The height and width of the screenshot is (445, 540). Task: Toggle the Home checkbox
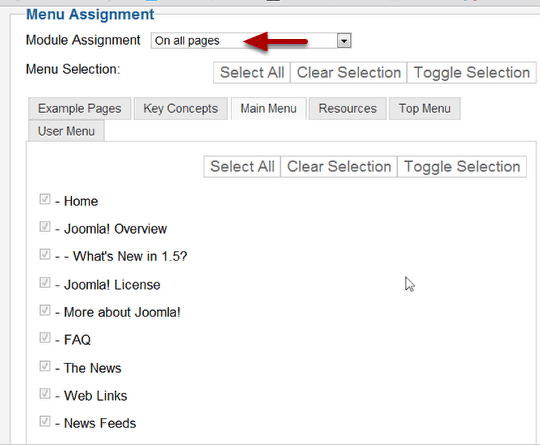[x=45, y=199]
